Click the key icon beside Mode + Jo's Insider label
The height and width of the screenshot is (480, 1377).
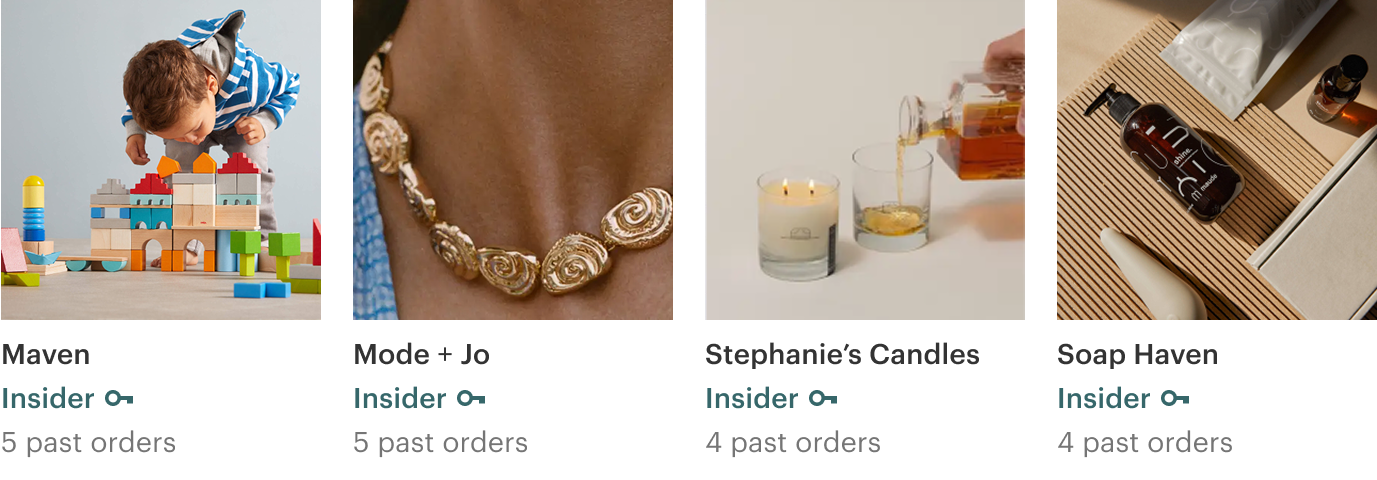[471, 399]
